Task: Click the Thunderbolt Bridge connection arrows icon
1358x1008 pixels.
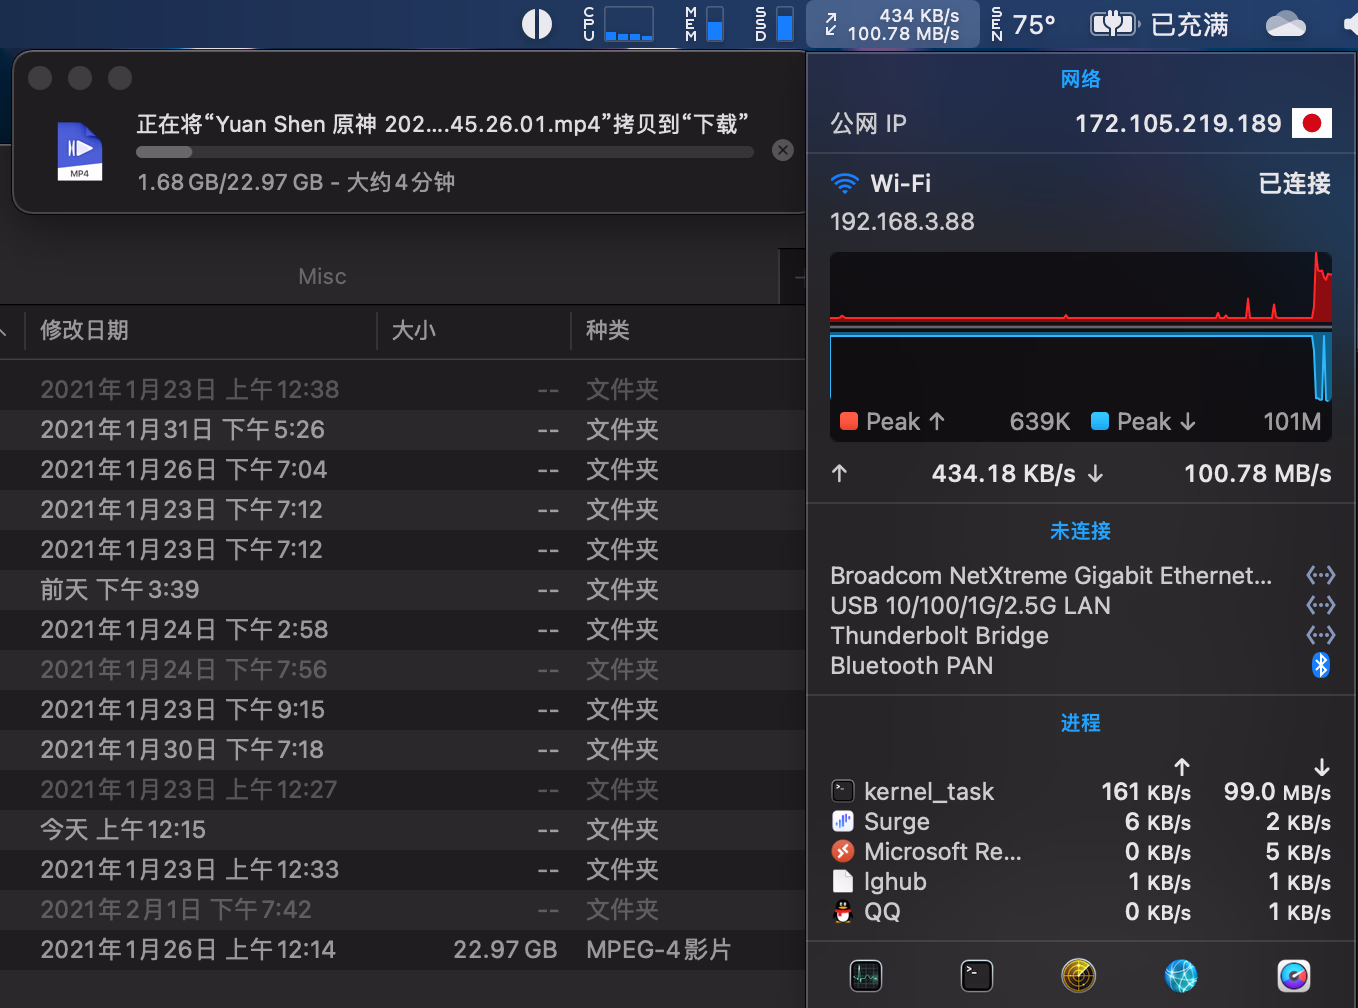Action: pos(1320,635)
